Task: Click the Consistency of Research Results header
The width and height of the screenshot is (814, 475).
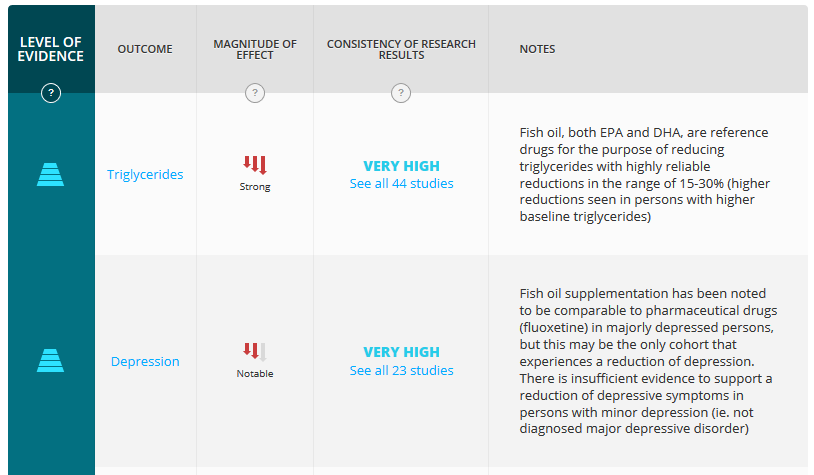Action: pos(401,49)
